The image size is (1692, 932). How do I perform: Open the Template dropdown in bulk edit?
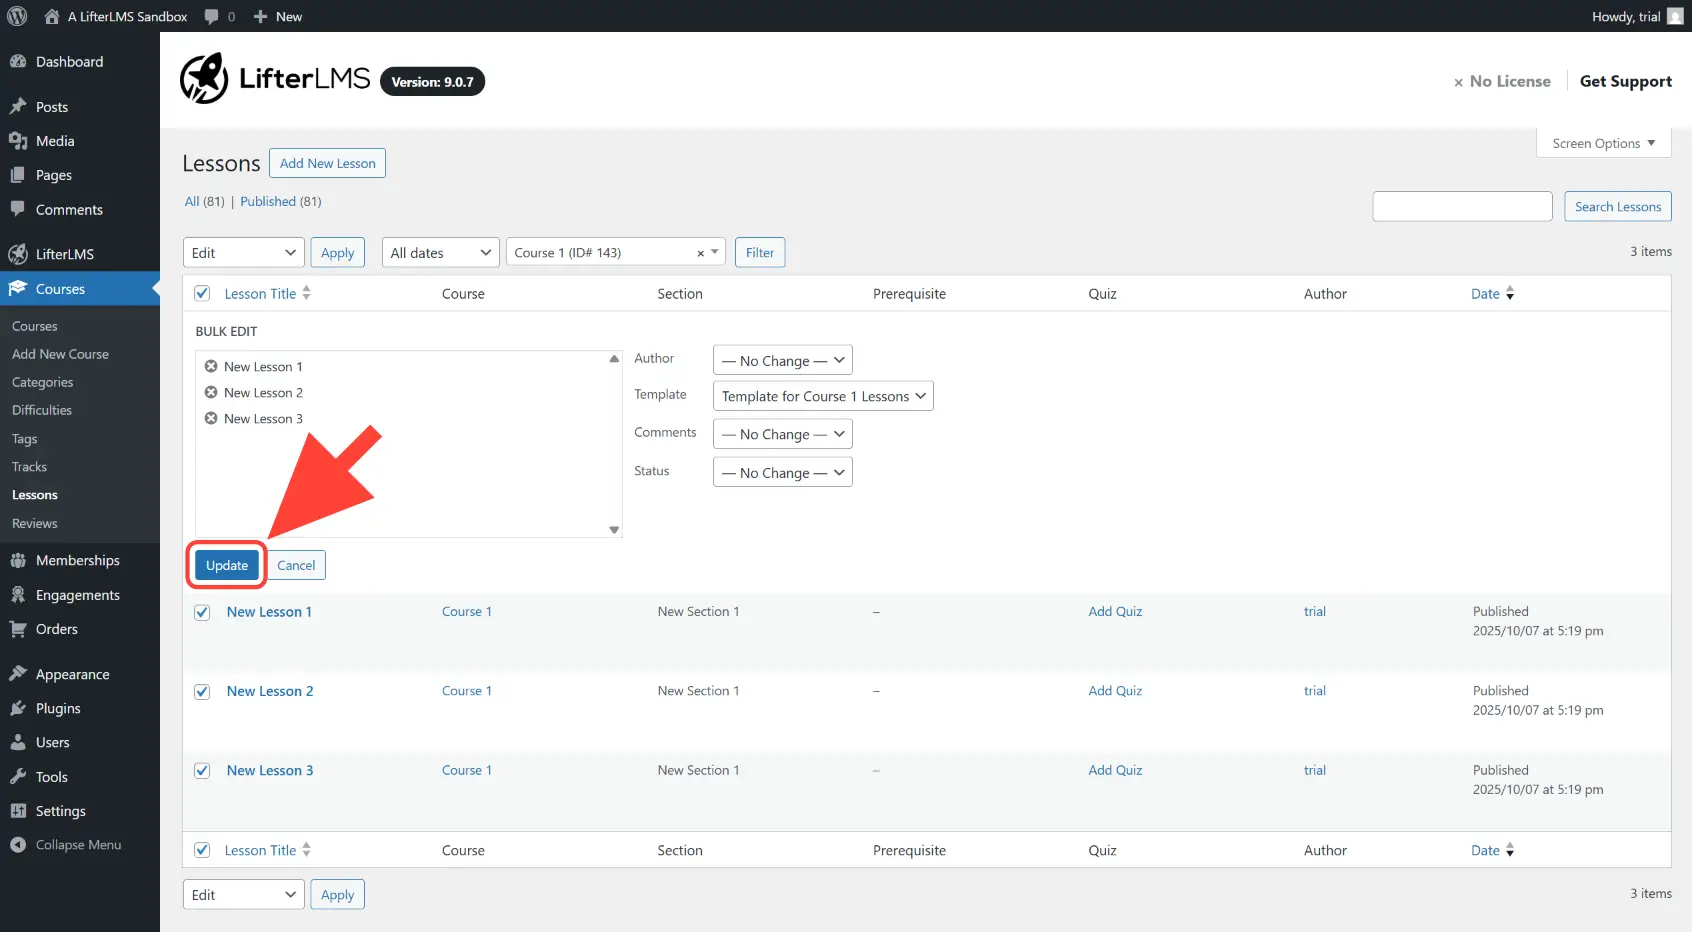[x=822, y=396]
